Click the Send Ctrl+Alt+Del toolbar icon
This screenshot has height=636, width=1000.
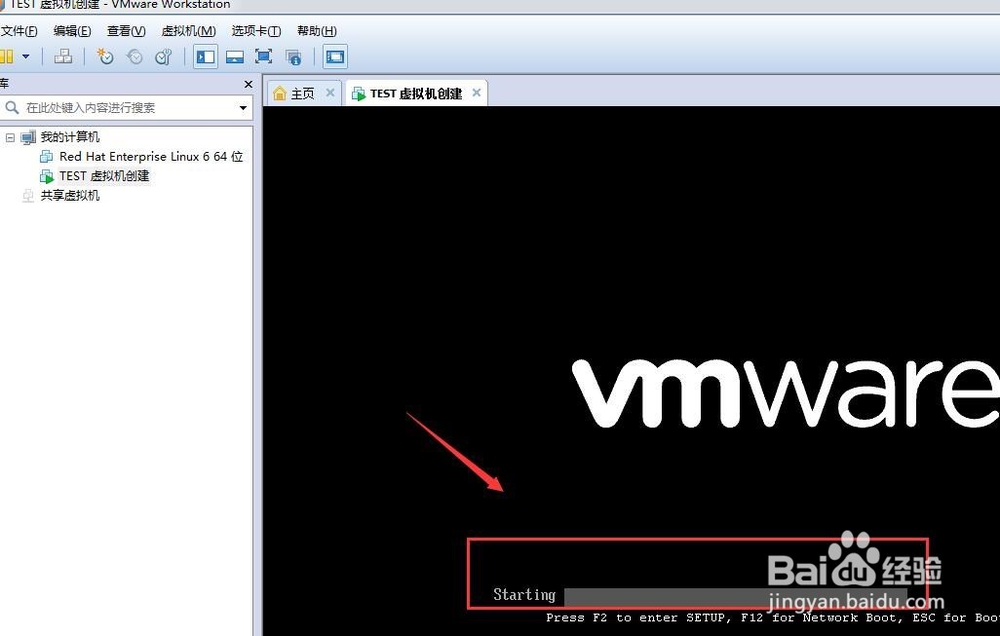63,57
